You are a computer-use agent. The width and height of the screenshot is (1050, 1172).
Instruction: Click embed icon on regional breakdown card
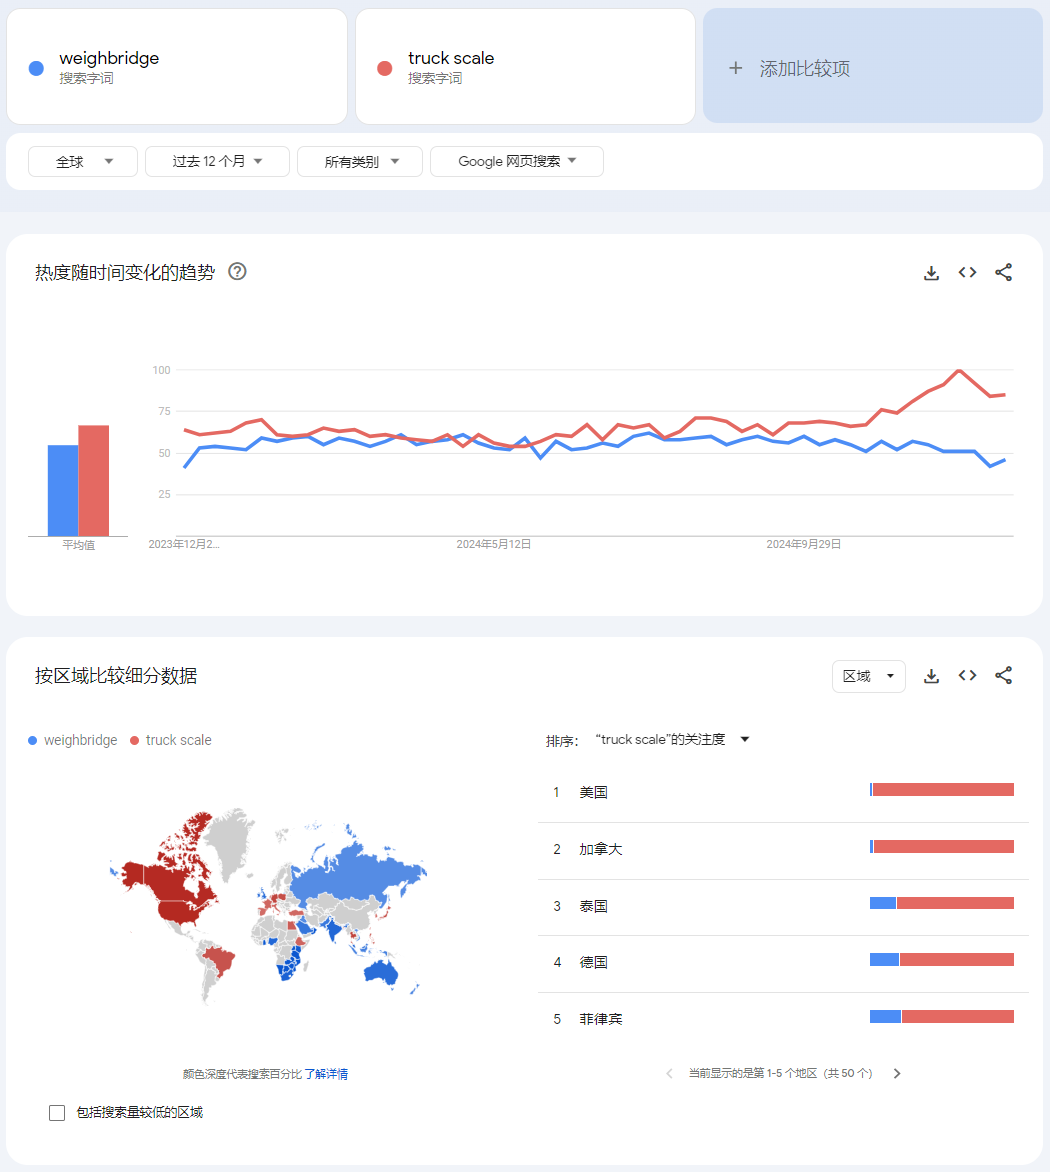click(967, 676)
